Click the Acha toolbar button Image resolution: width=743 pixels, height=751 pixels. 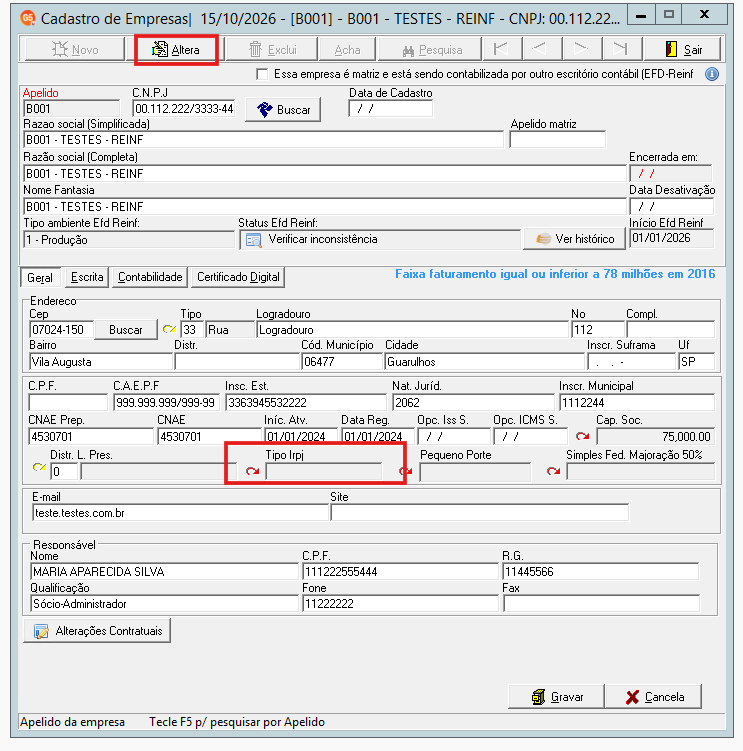click(x=347, y=50)
